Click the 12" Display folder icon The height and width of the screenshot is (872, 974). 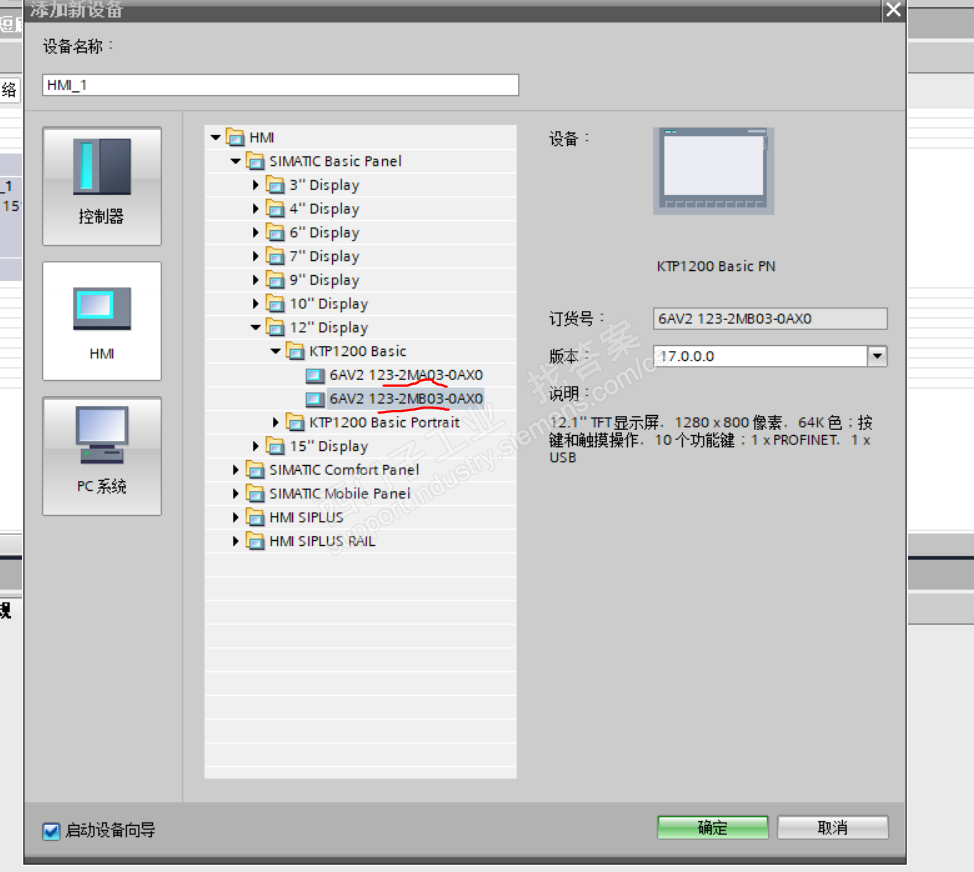tap(275, 327)
